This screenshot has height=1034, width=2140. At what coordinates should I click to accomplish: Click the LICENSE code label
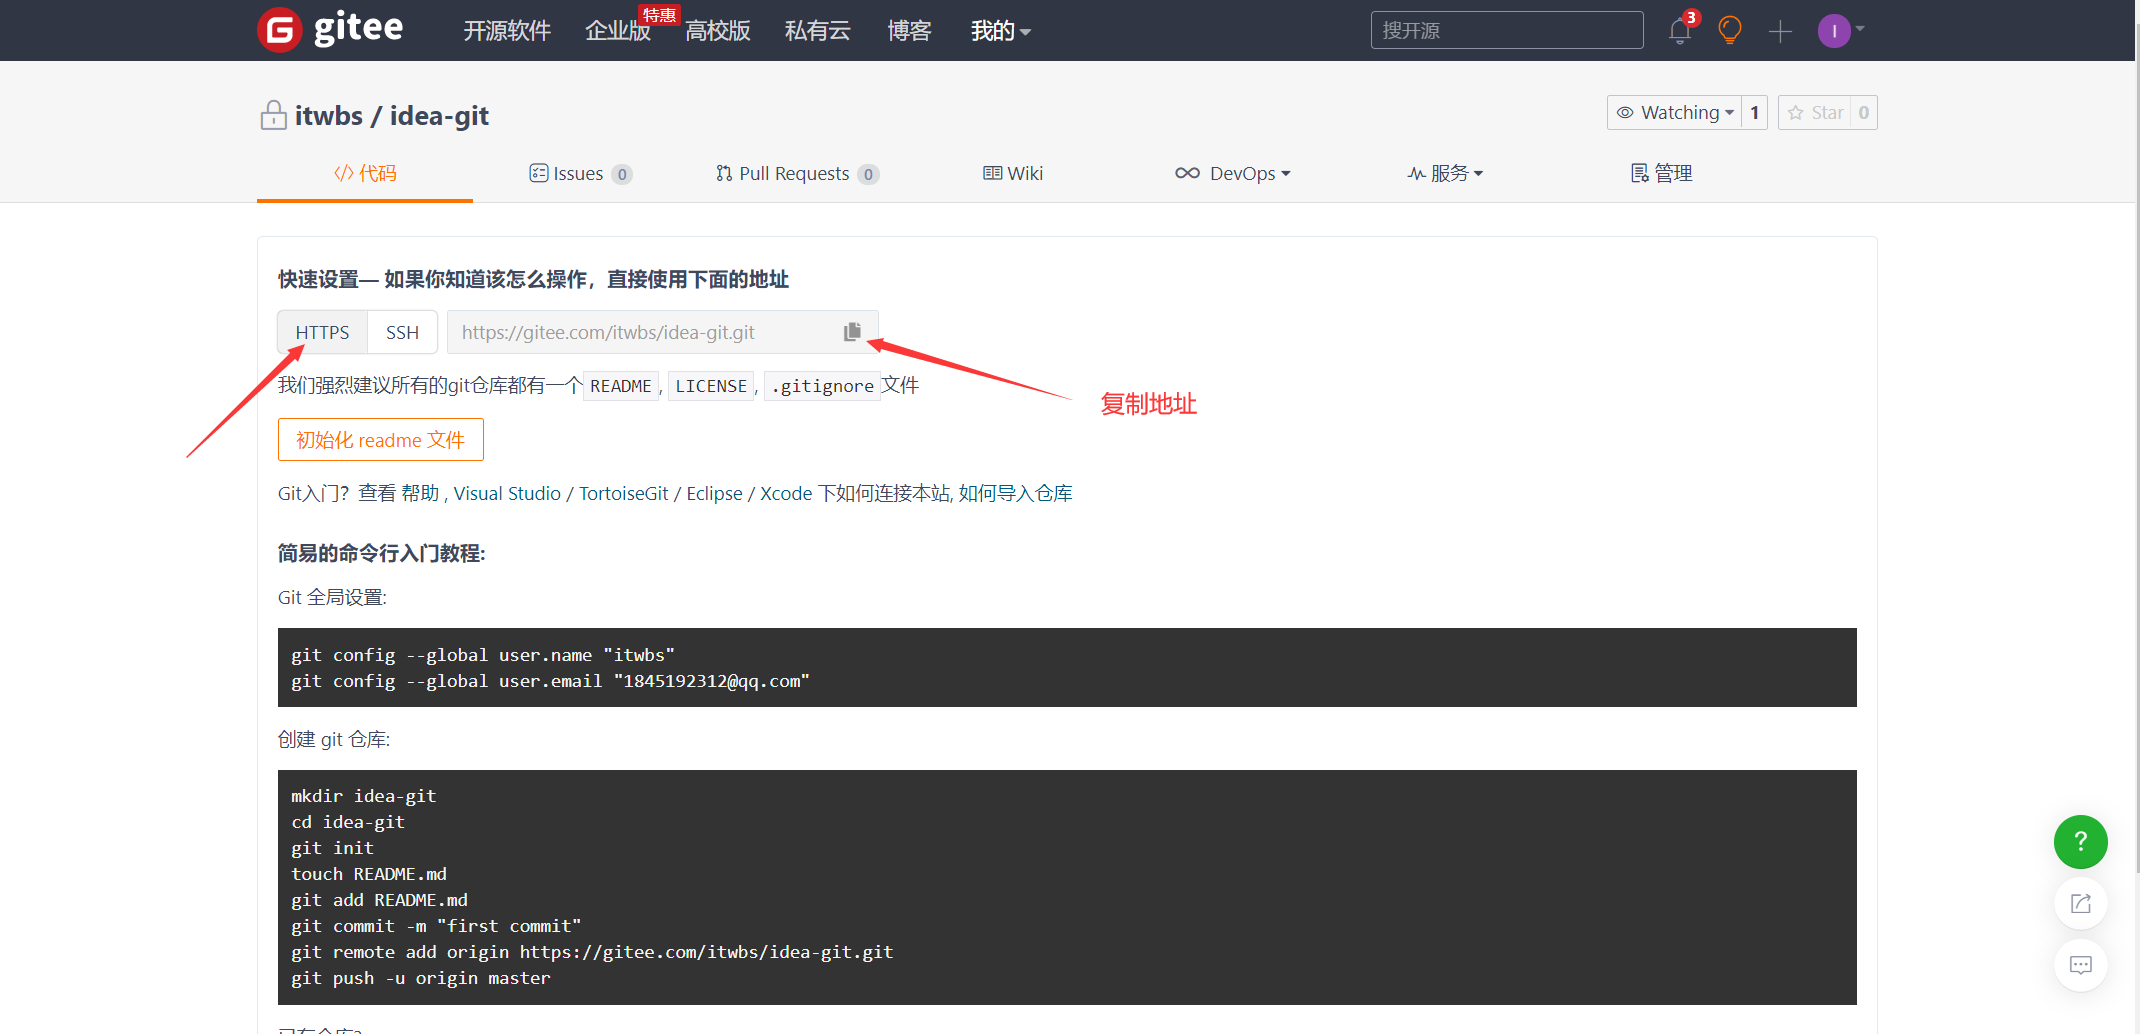click(x=711, y=386)
